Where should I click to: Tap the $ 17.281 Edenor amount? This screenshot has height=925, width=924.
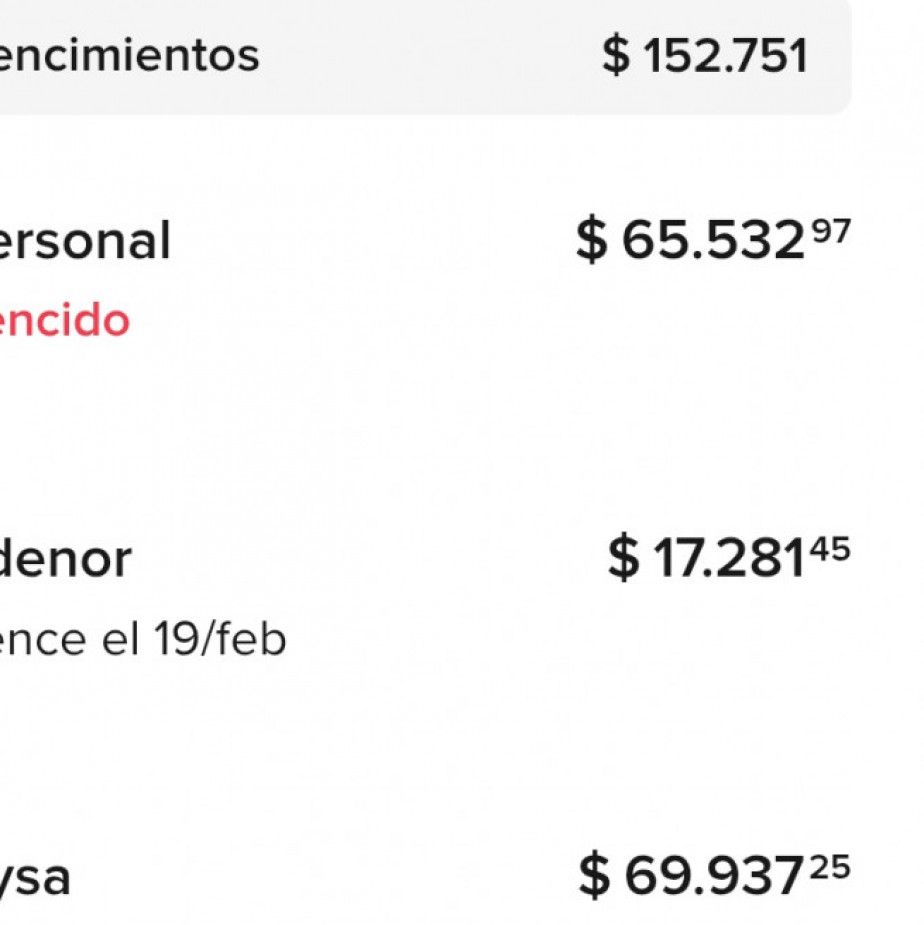pos(706,559)
